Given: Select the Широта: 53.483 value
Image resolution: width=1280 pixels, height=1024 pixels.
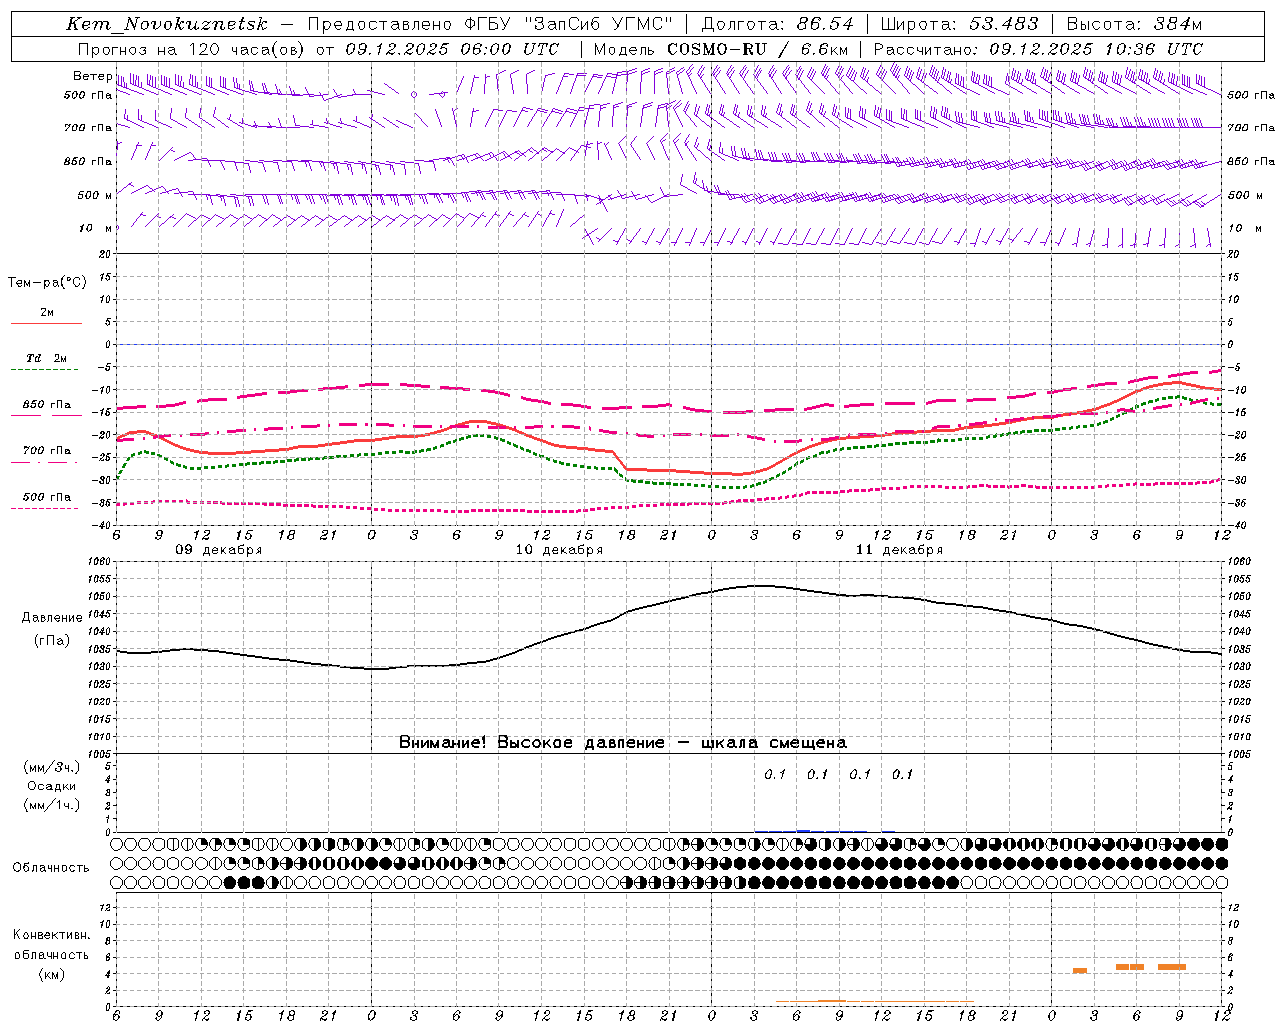Looking at the screenshot, I should (959, 24).
